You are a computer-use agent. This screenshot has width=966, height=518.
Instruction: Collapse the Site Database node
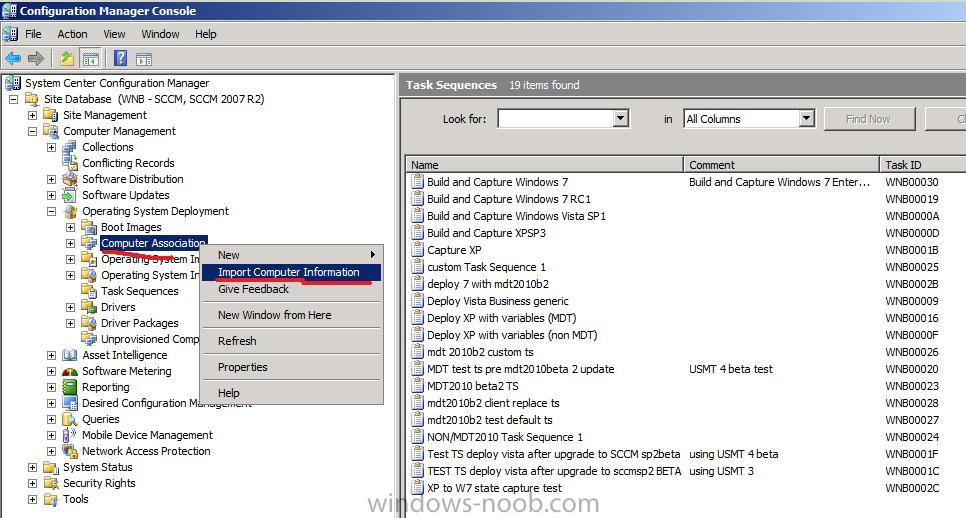(14, 99)
